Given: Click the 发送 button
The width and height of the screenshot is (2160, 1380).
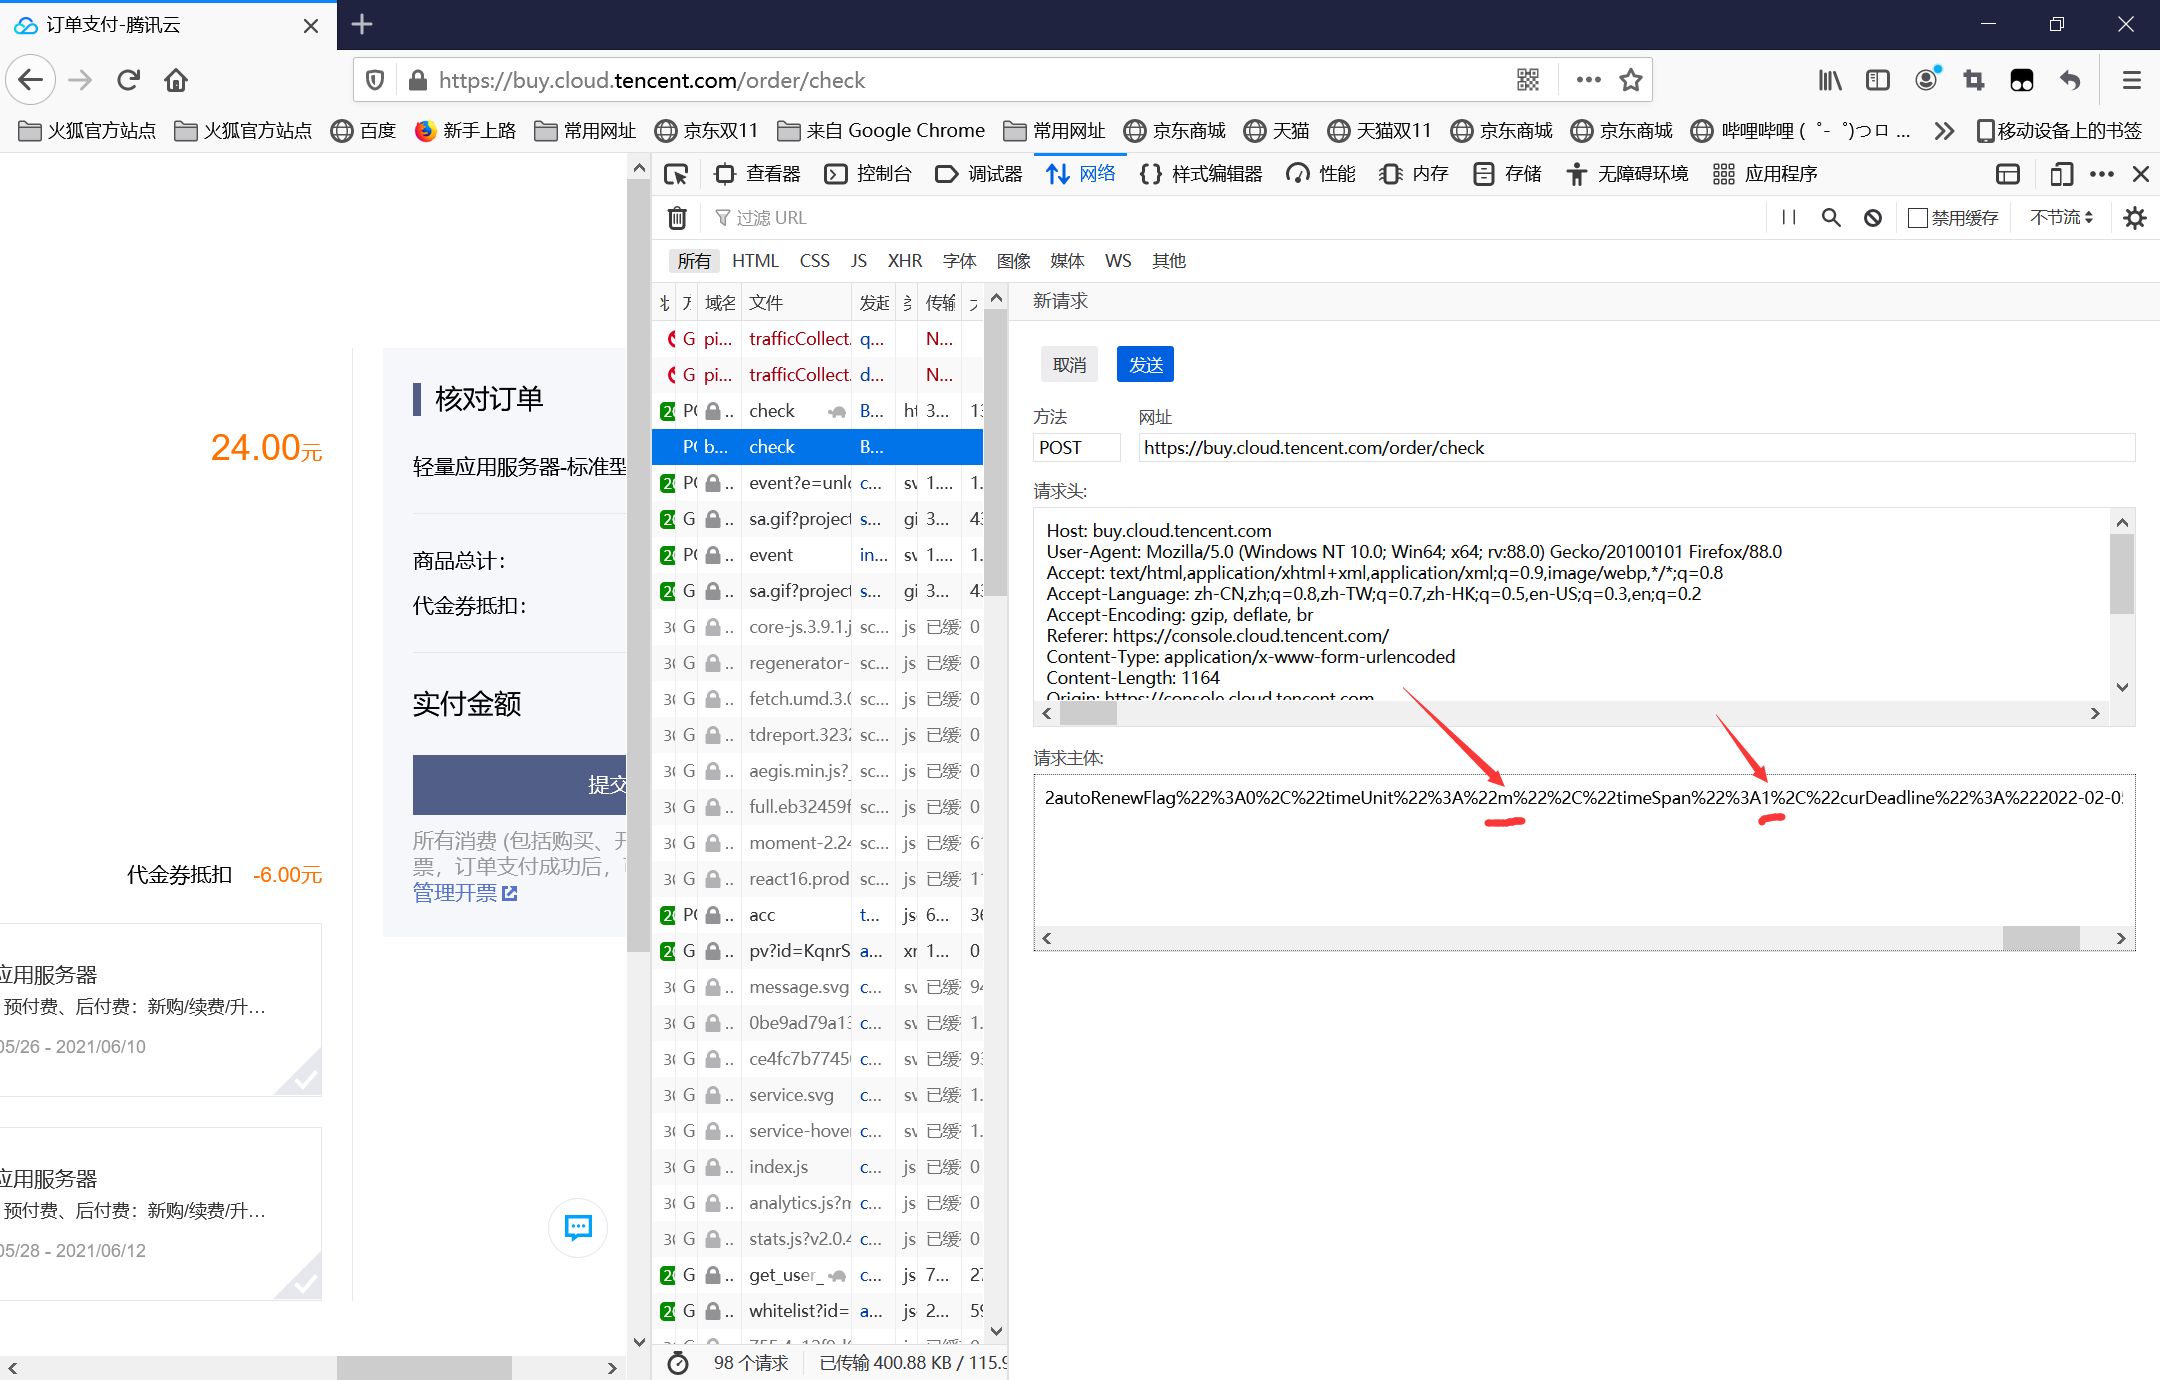Looking at the screenshot, I should pyautogui.click(x=1145, y=365).
